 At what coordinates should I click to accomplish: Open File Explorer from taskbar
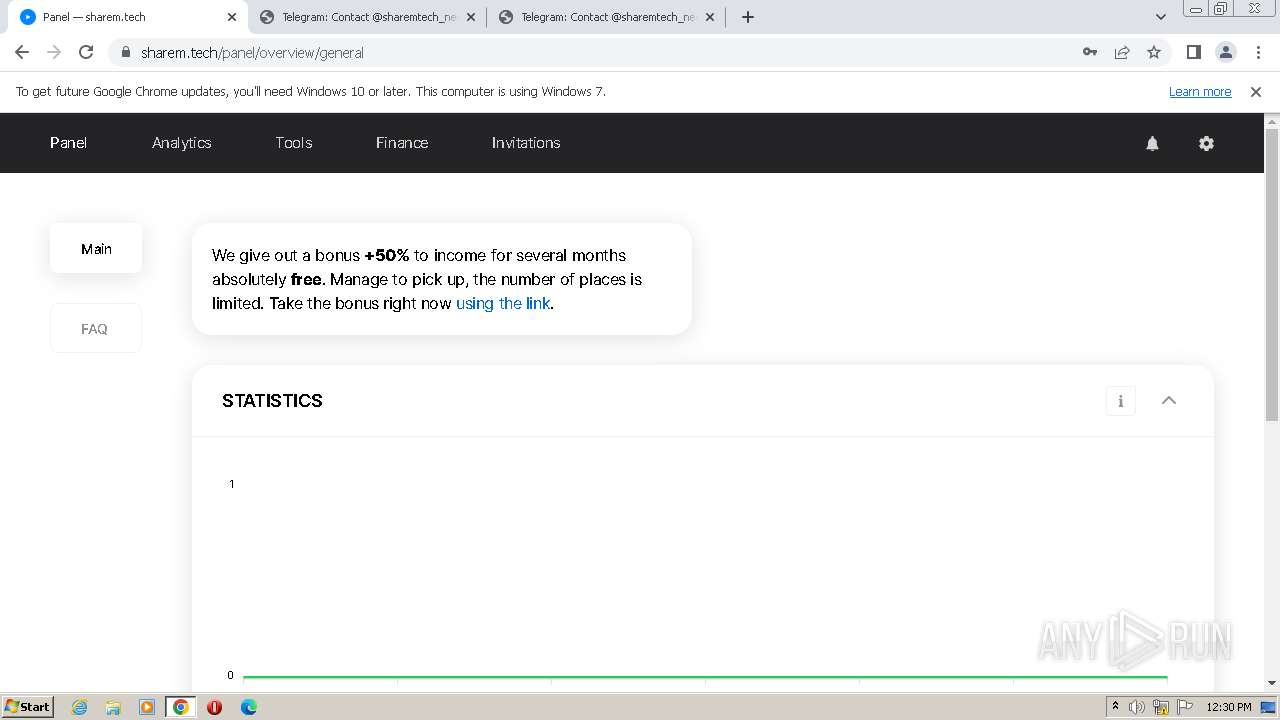tap(113, 707)
